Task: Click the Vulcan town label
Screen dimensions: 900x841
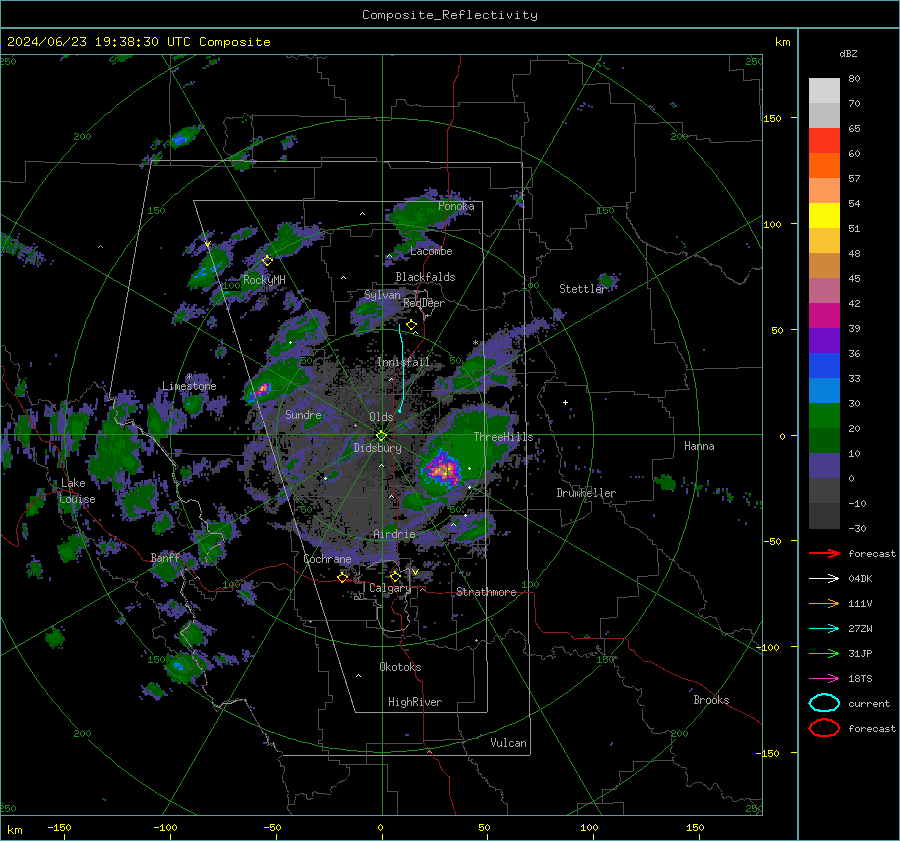Action: pos(508,743)
